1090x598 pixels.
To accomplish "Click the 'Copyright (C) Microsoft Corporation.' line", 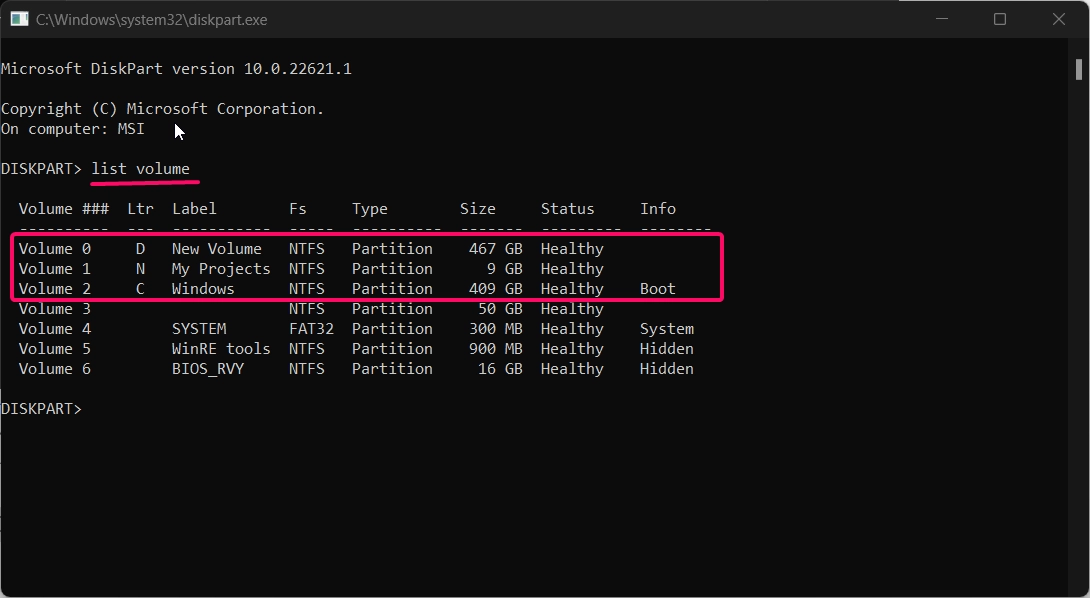I will click(x=163, y=108).
